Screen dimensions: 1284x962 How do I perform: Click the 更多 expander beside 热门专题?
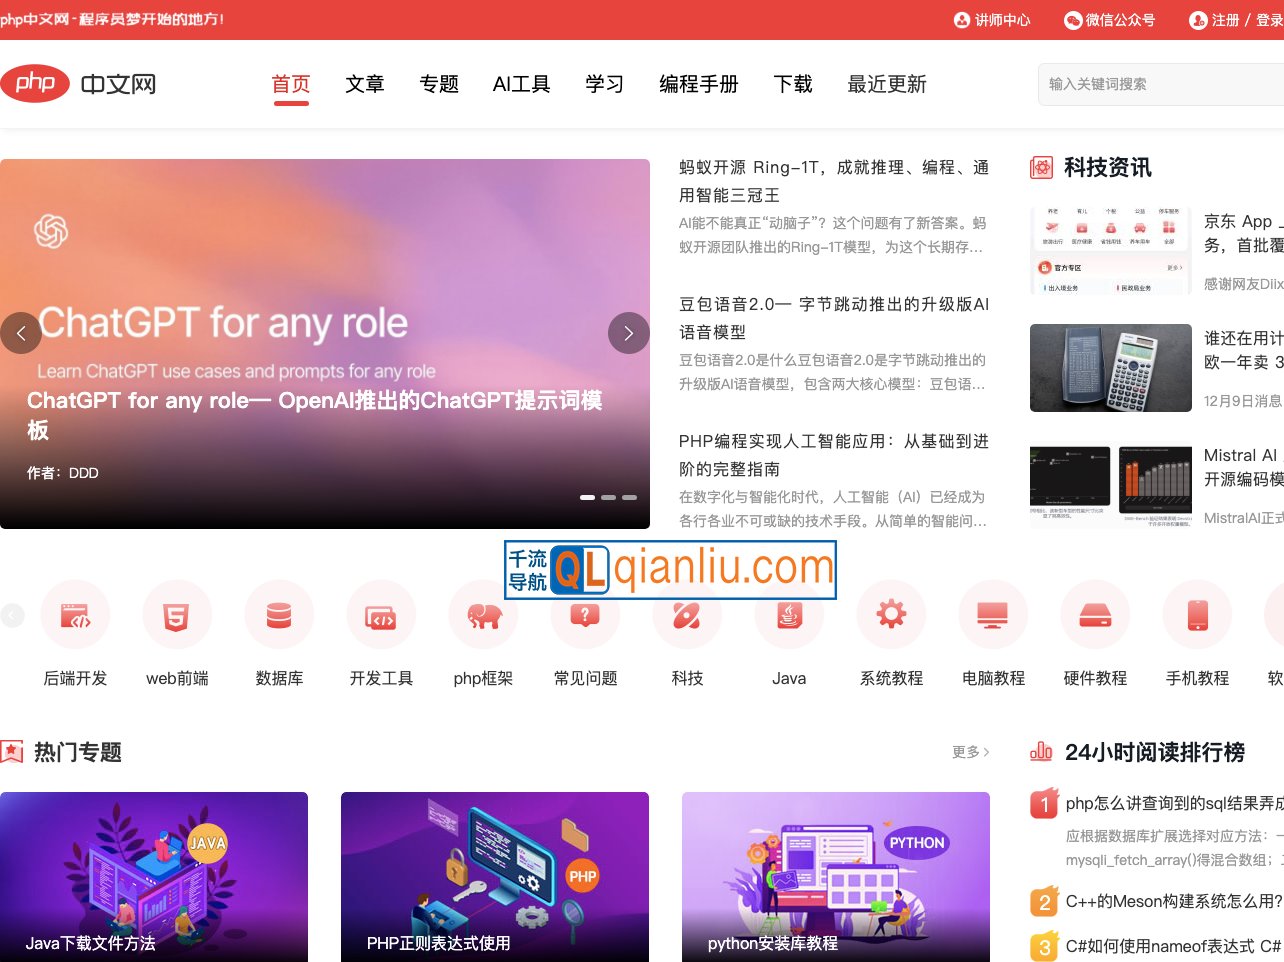pos(968,752)
